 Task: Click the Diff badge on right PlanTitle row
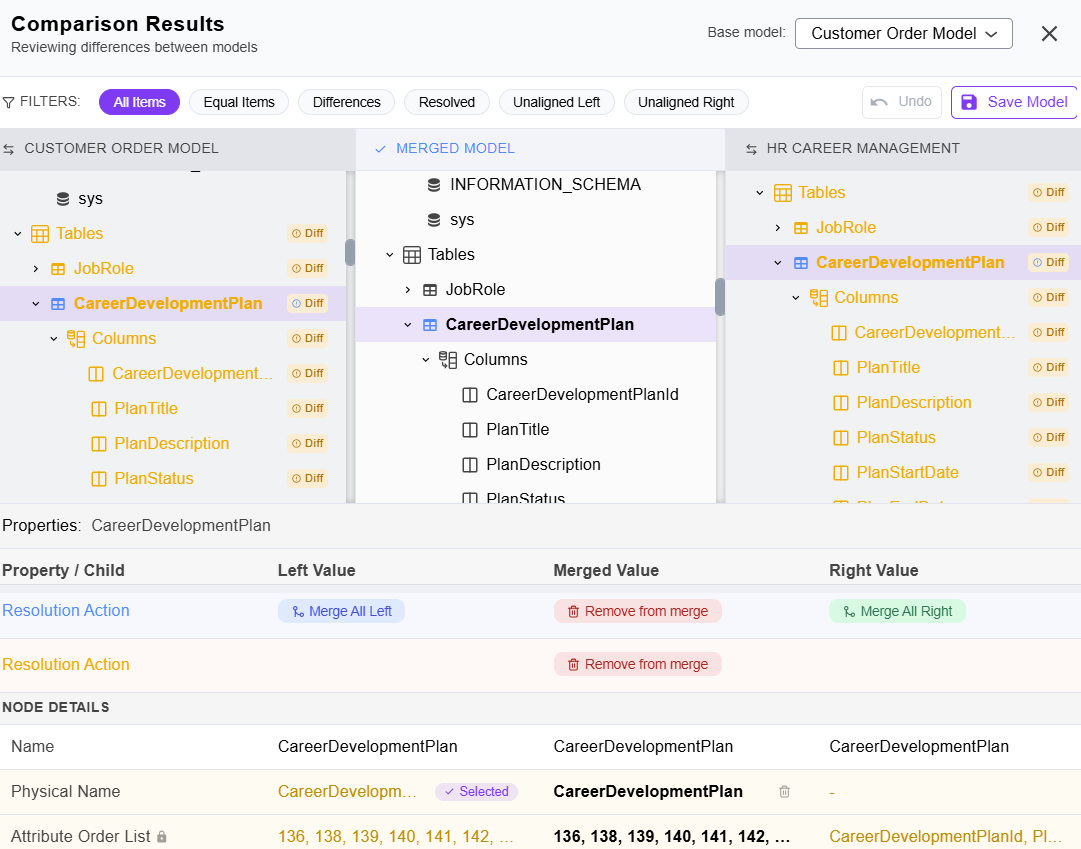[x=1049, y=368]
